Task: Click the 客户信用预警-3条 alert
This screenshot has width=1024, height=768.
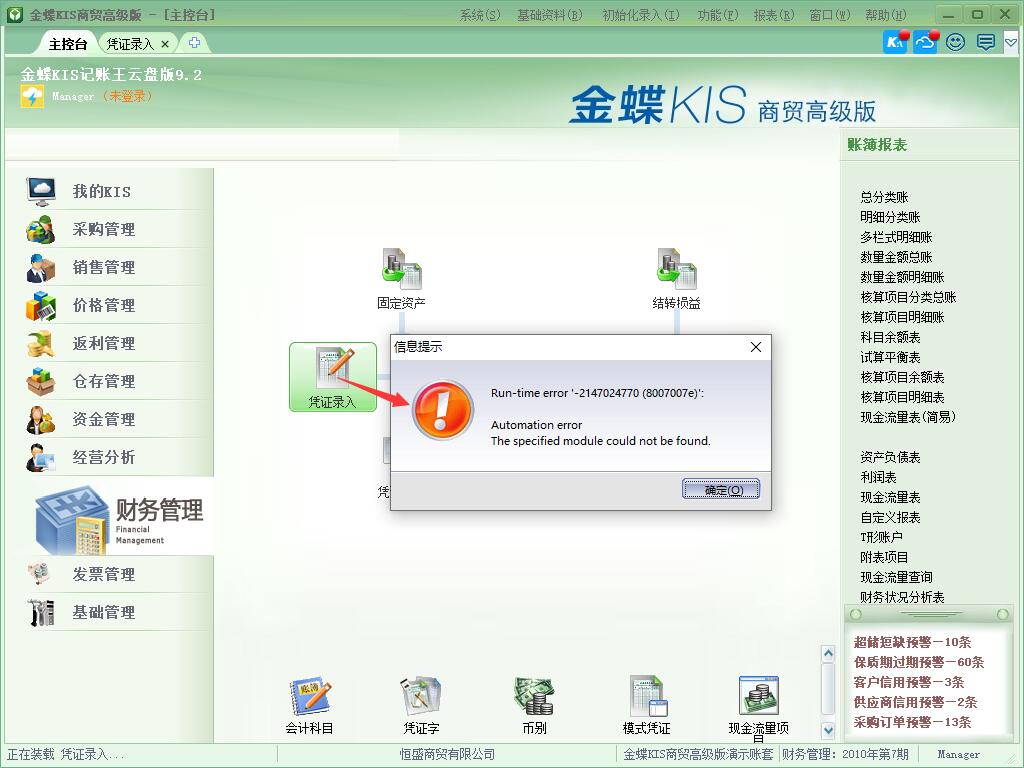Action: pyautogui.click(x=909, y=682)
